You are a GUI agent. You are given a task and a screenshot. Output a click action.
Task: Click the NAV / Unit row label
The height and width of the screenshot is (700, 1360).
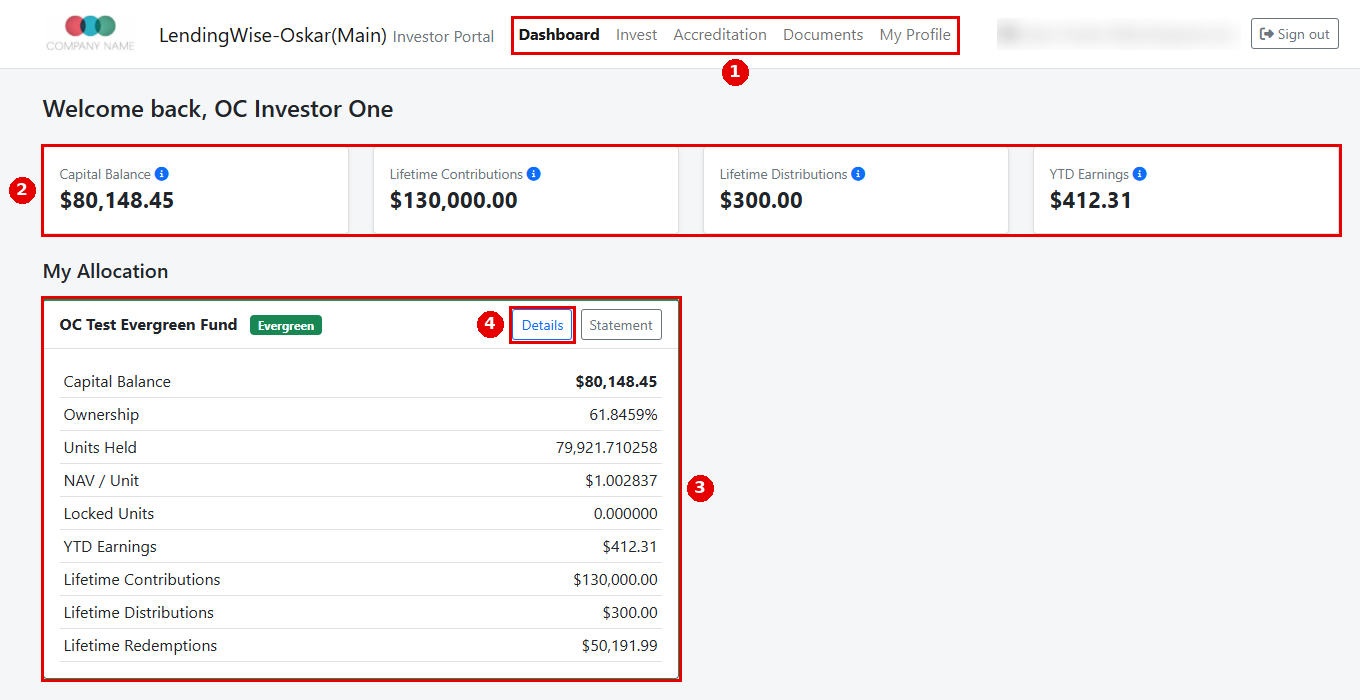click(101, 481)
